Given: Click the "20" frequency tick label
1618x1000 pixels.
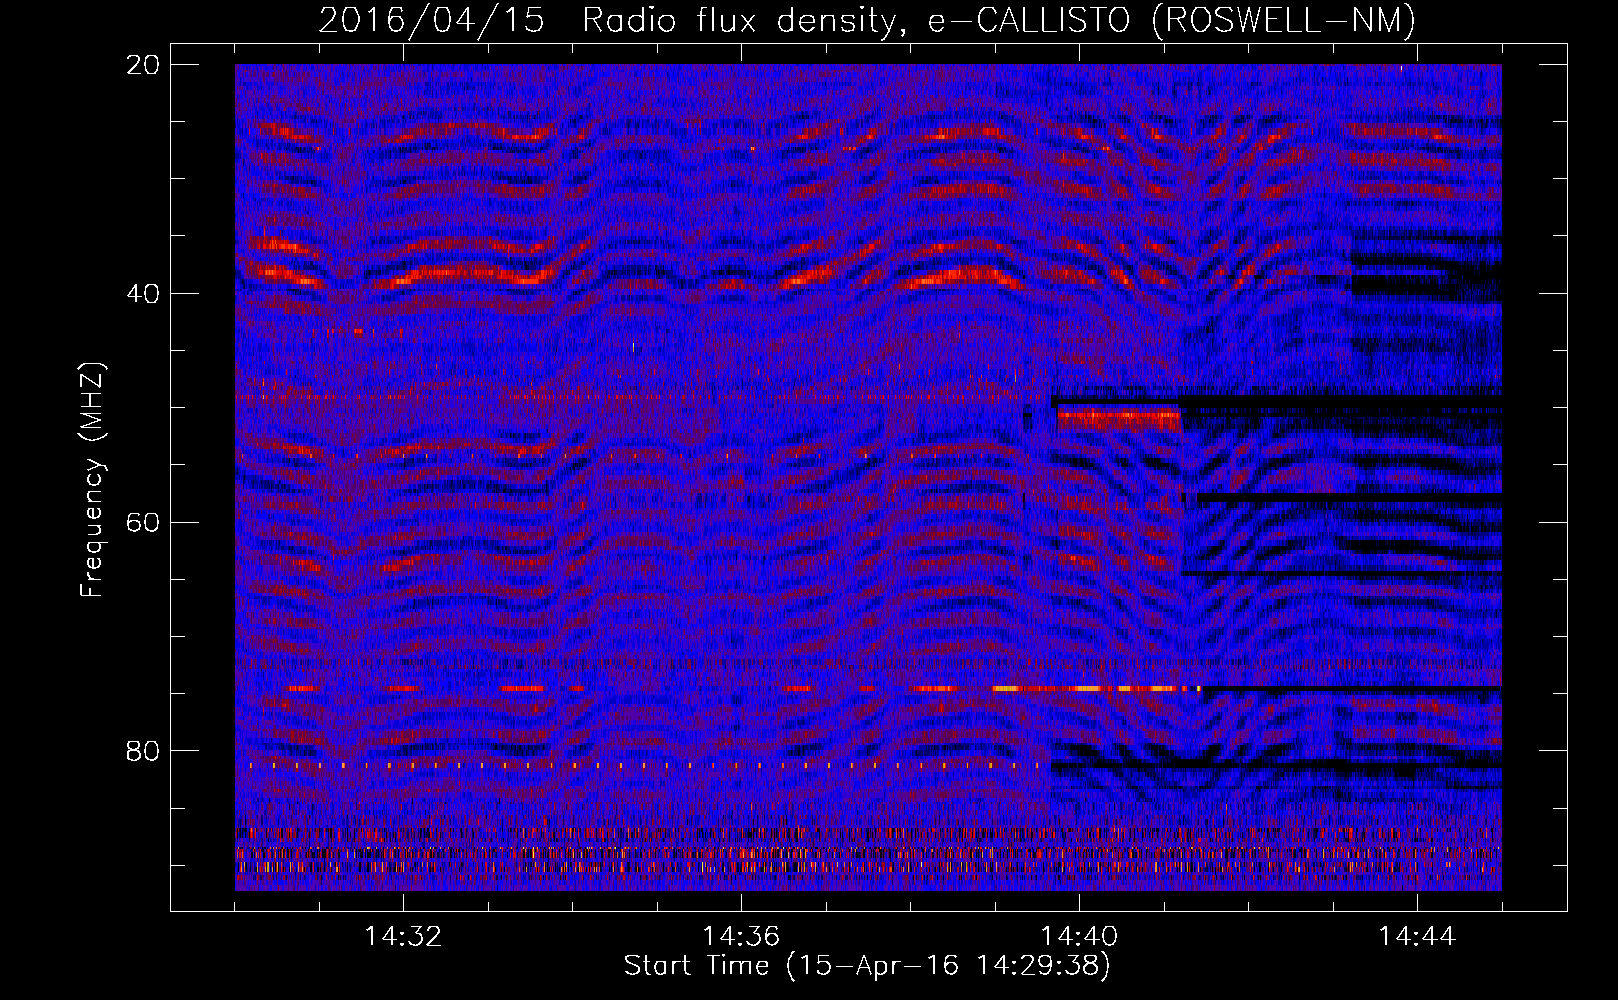Looking at the screenshot, I should tap(144, 65).
